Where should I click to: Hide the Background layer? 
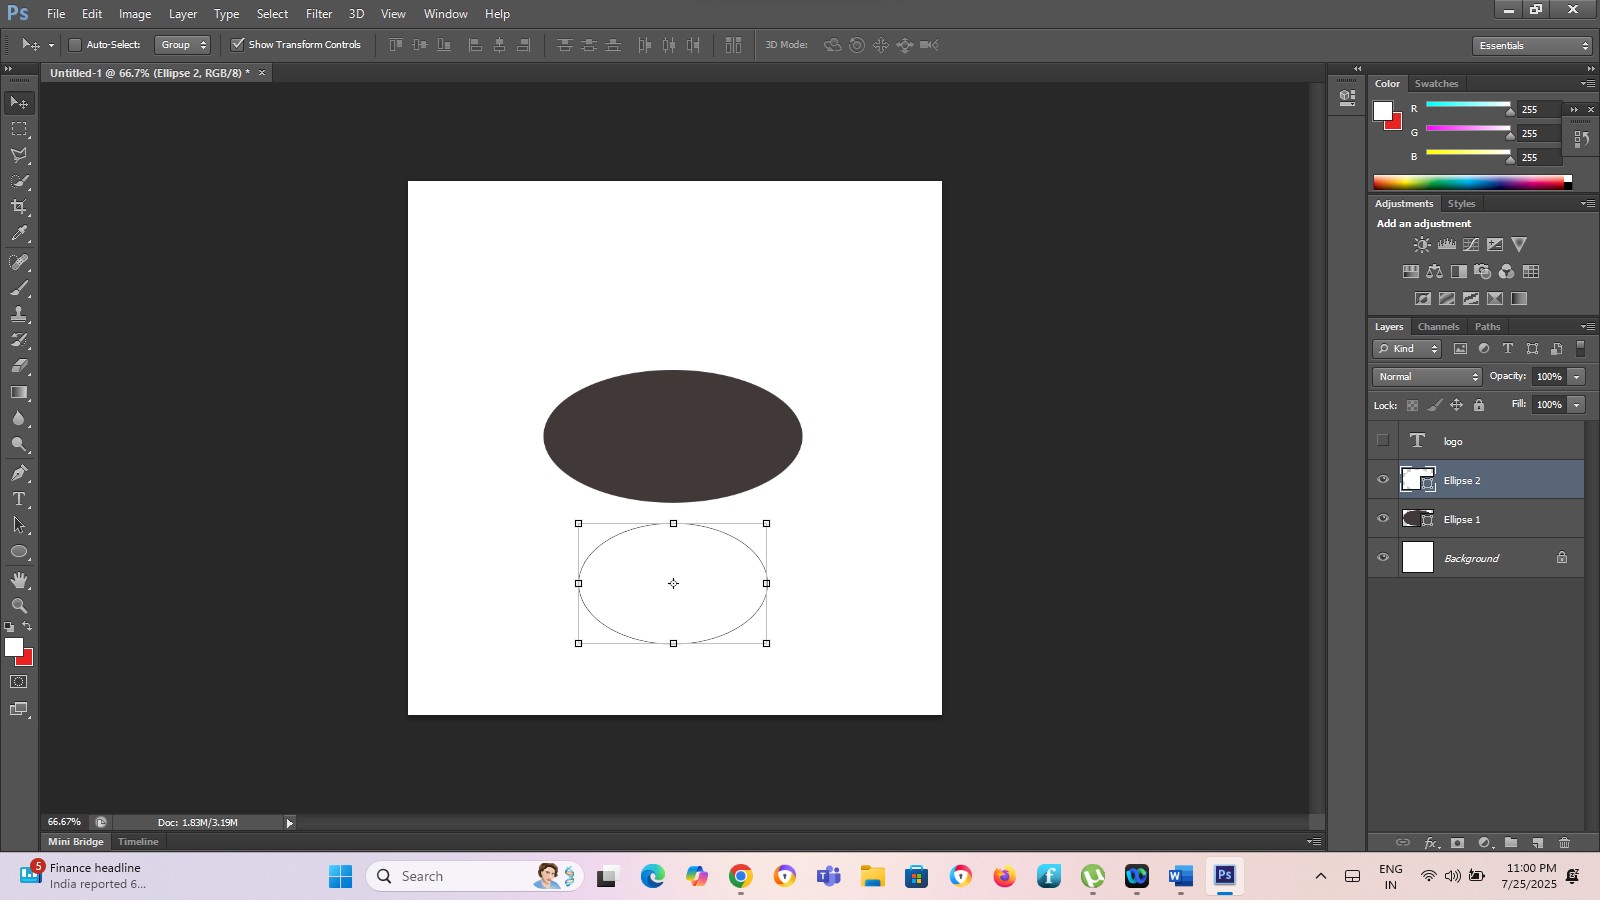1383,558
